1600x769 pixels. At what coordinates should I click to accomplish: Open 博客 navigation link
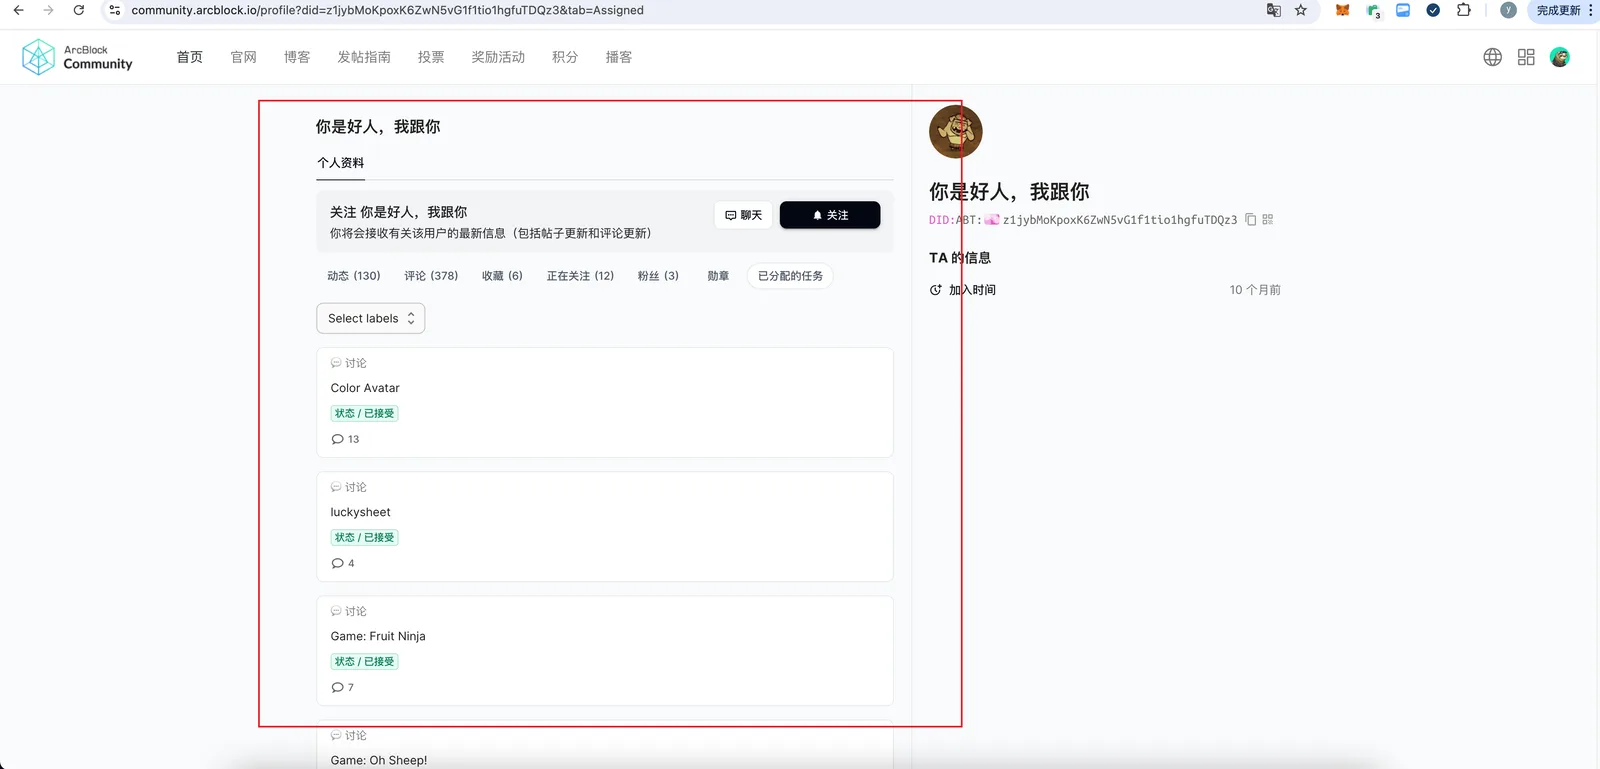pos(297,57)
